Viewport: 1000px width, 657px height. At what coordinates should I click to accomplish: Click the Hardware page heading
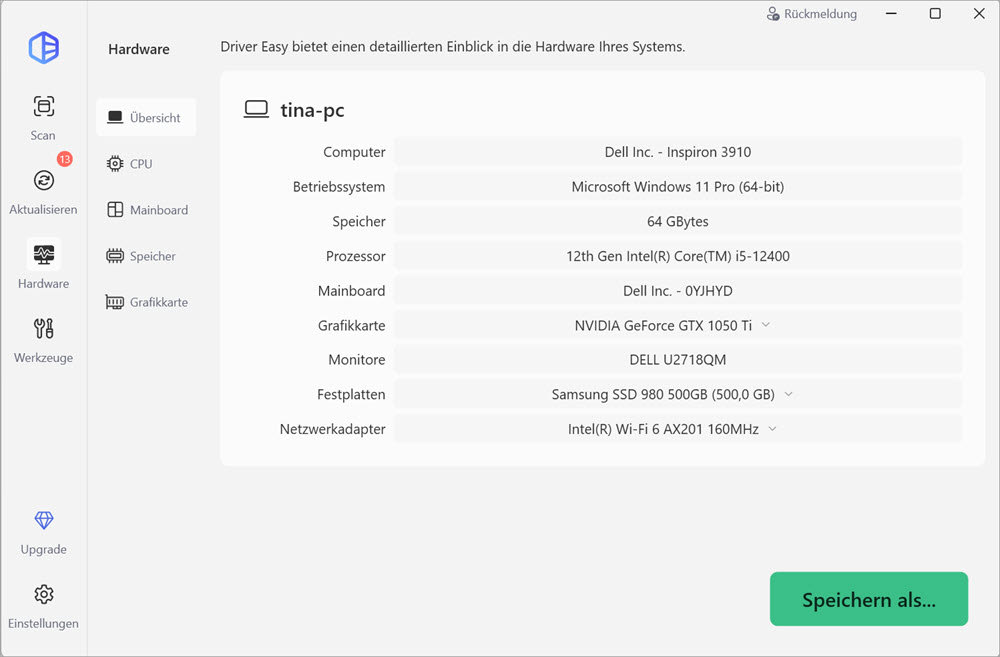click(139, 49)
